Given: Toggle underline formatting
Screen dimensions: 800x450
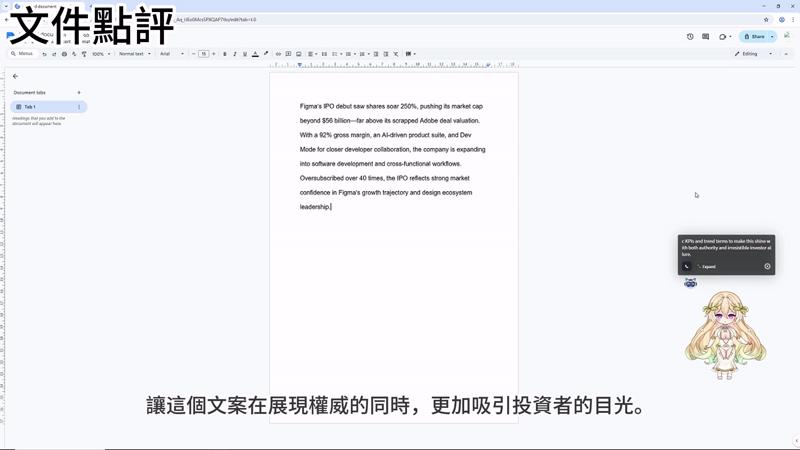Looking at the screenshot, I should tap(245, 54).
